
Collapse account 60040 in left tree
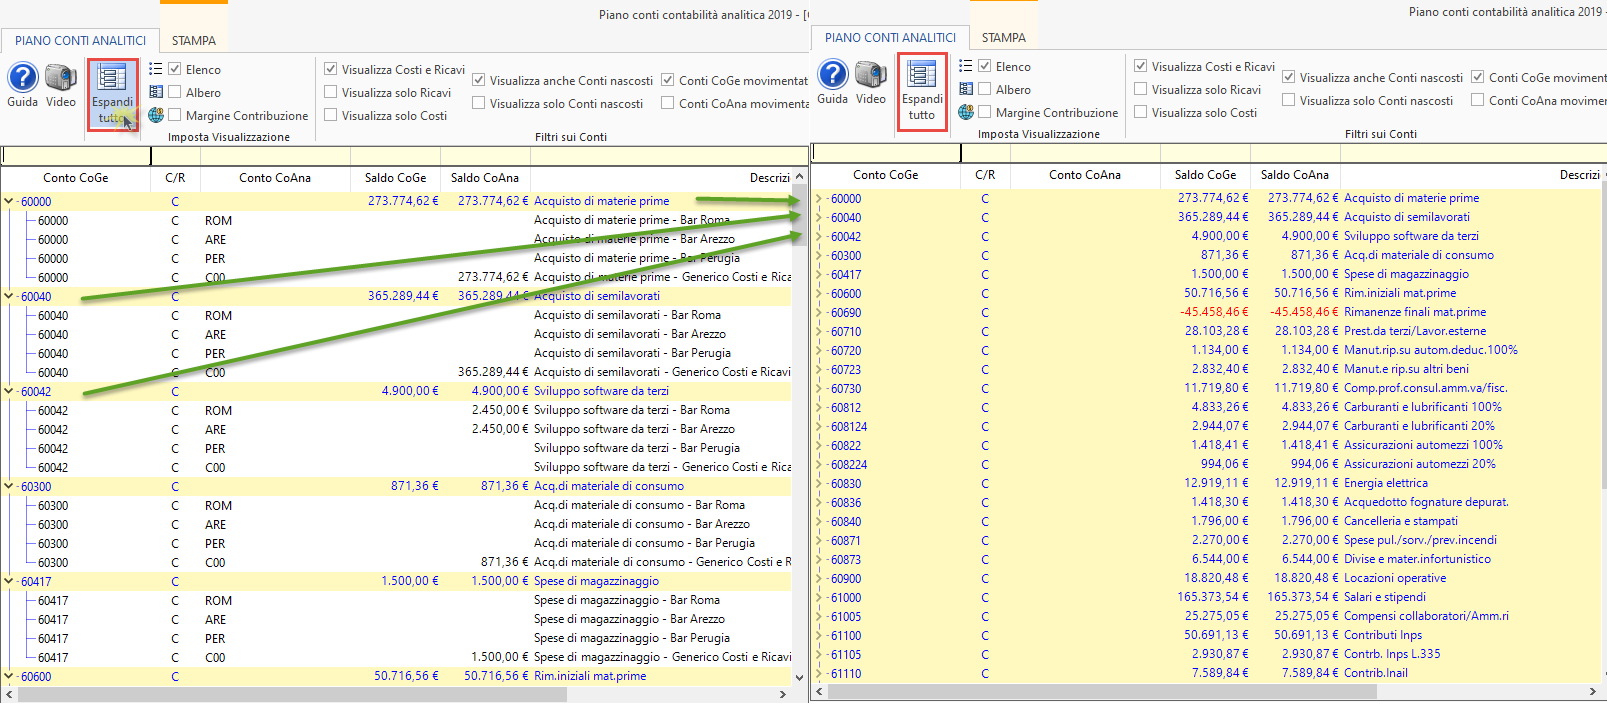click(9, 296)
